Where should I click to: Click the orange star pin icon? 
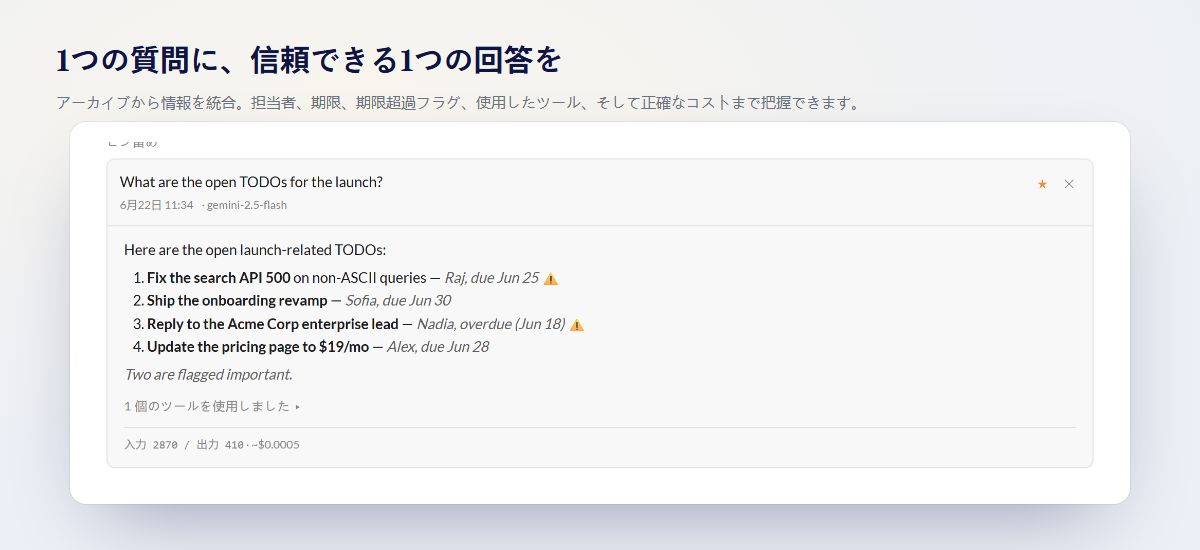(x=1042, y=184)
